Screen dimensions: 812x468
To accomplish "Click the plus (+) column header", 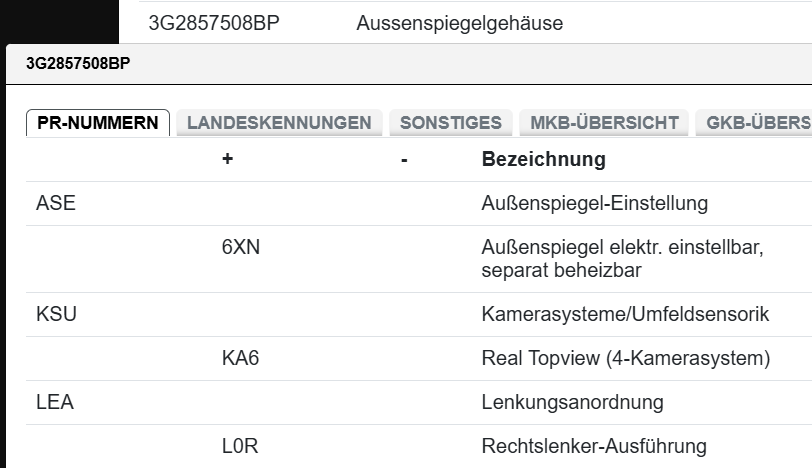I will pos(228,159).
